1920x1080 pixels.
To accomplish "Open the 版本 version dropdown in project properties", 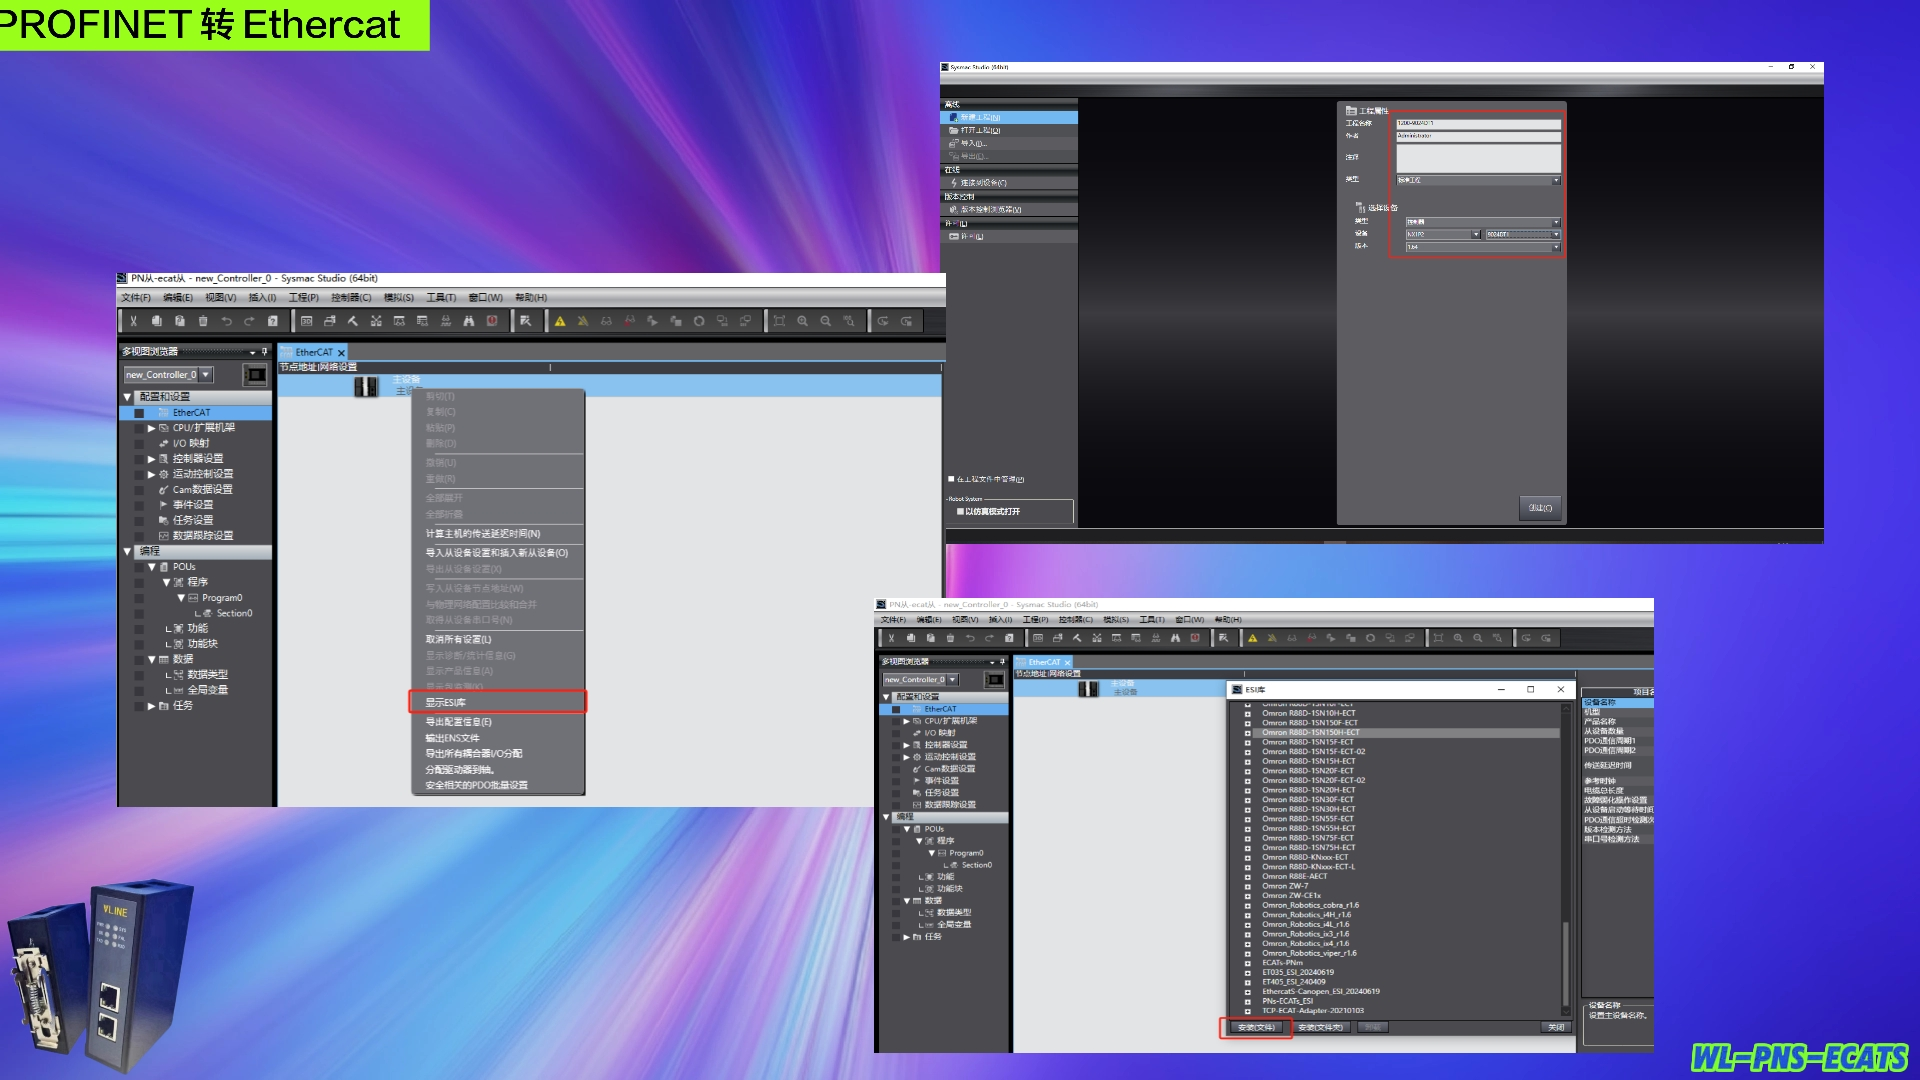I will [x=1555, y=246].
